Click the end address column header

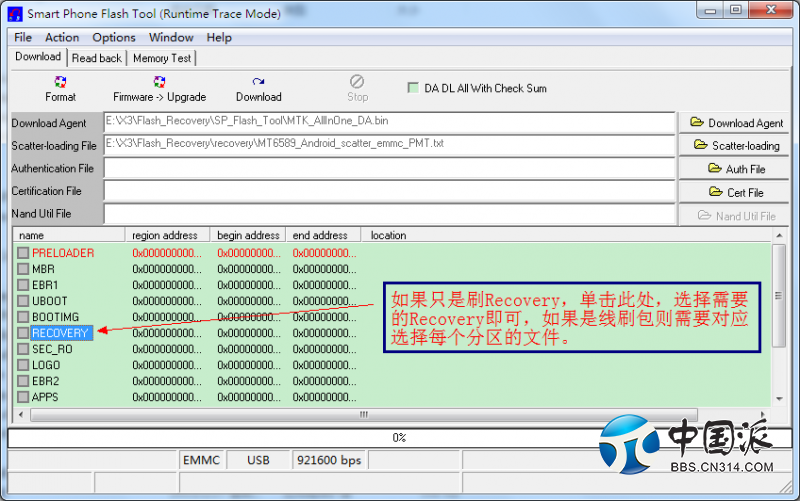323,235
